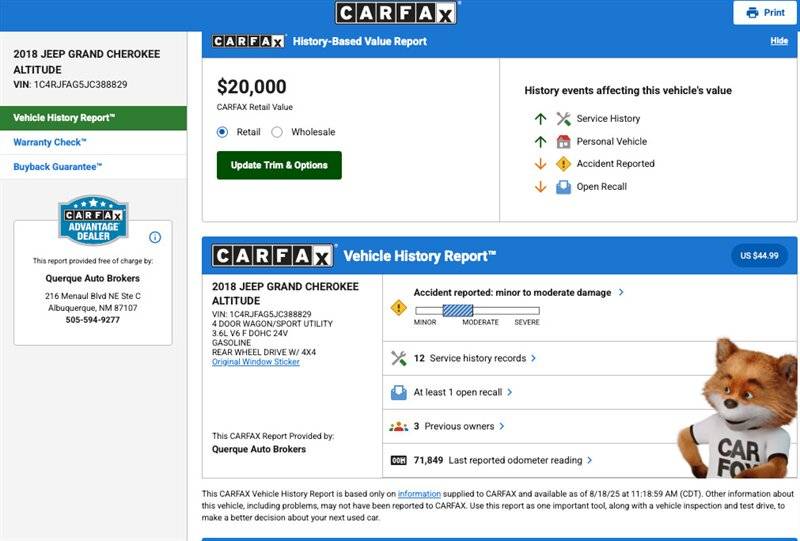Click the Personal Vehicle house icon
This screenshot has width=800, height=541.
coord(563,141)
